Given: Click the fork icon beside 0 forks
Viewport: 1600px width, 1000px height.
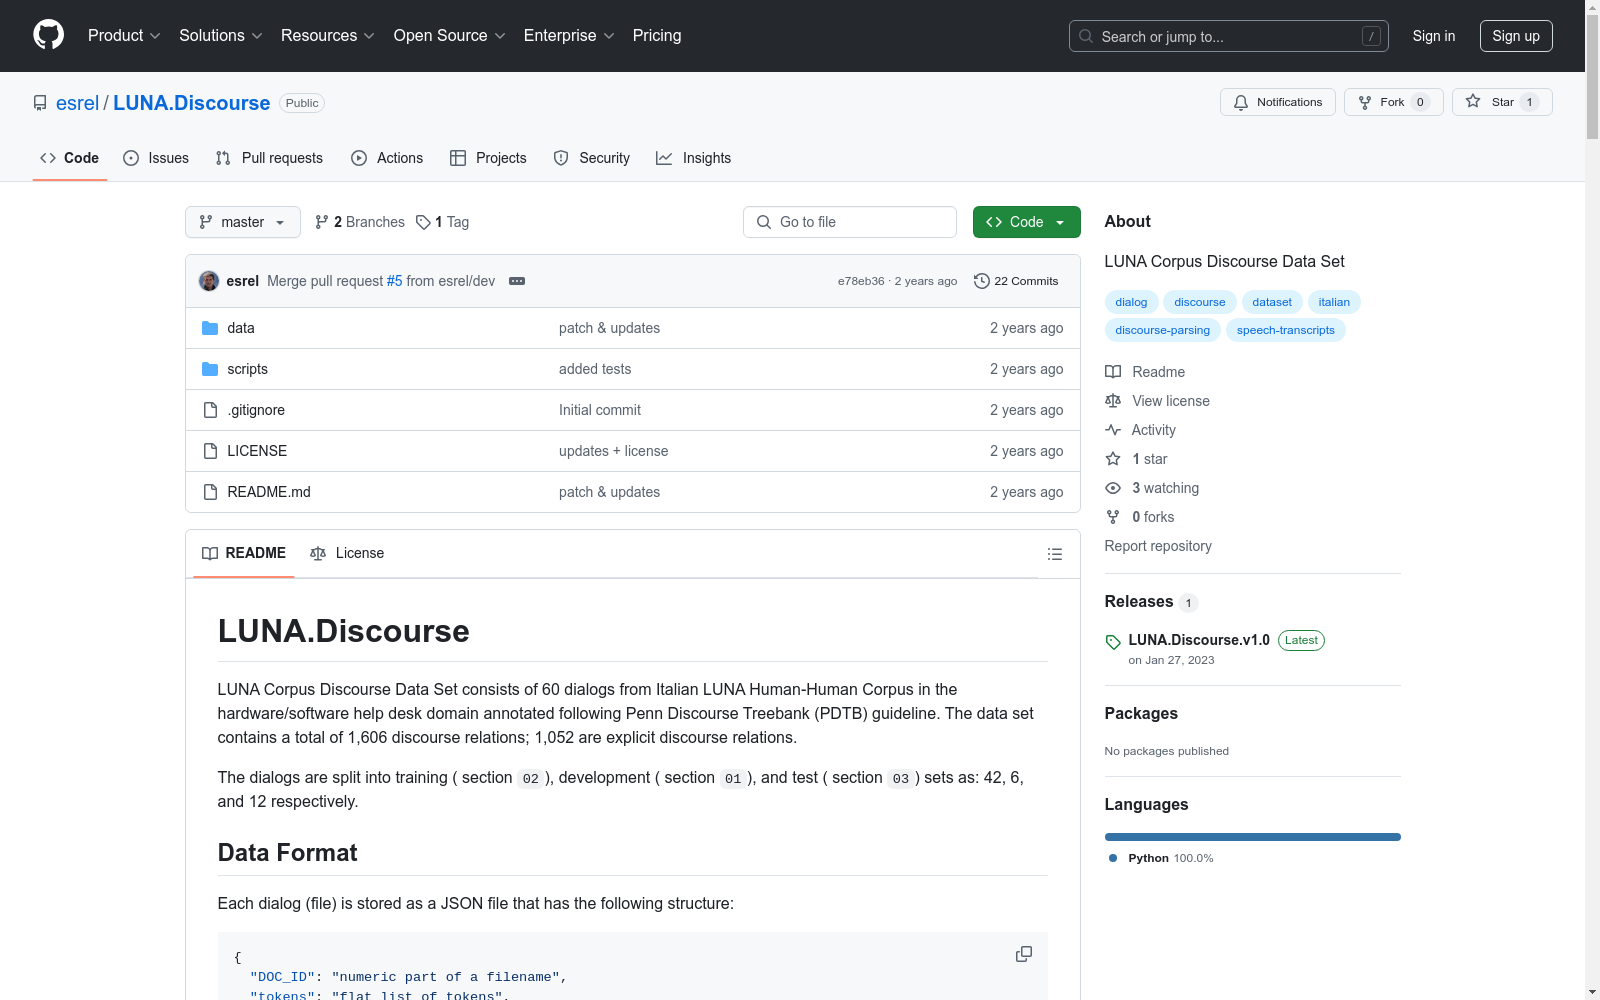Looking at the screenshot, I should click(1113, 517).
